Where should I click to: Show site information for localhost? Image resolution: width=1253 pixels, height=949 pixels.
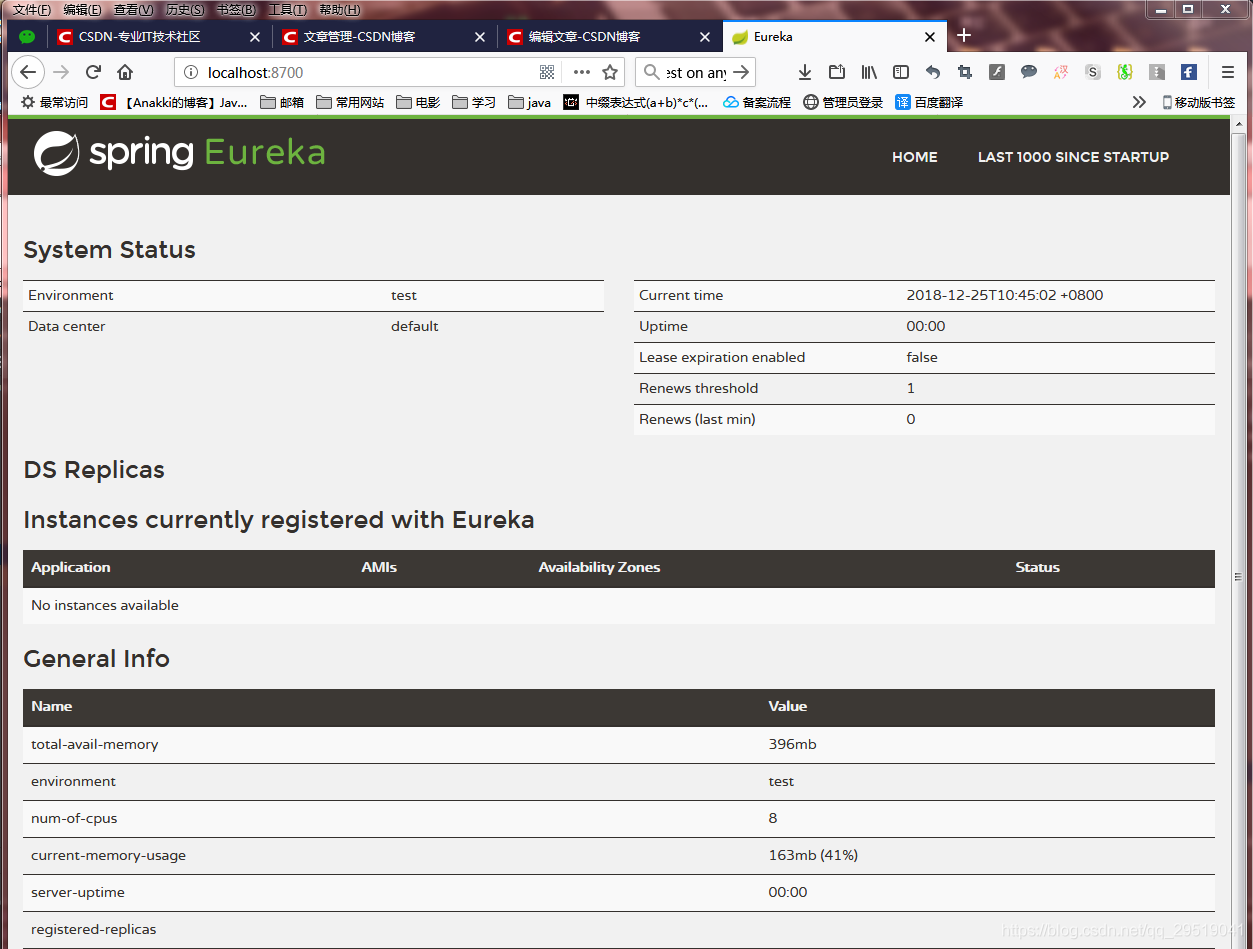point(191,72)
